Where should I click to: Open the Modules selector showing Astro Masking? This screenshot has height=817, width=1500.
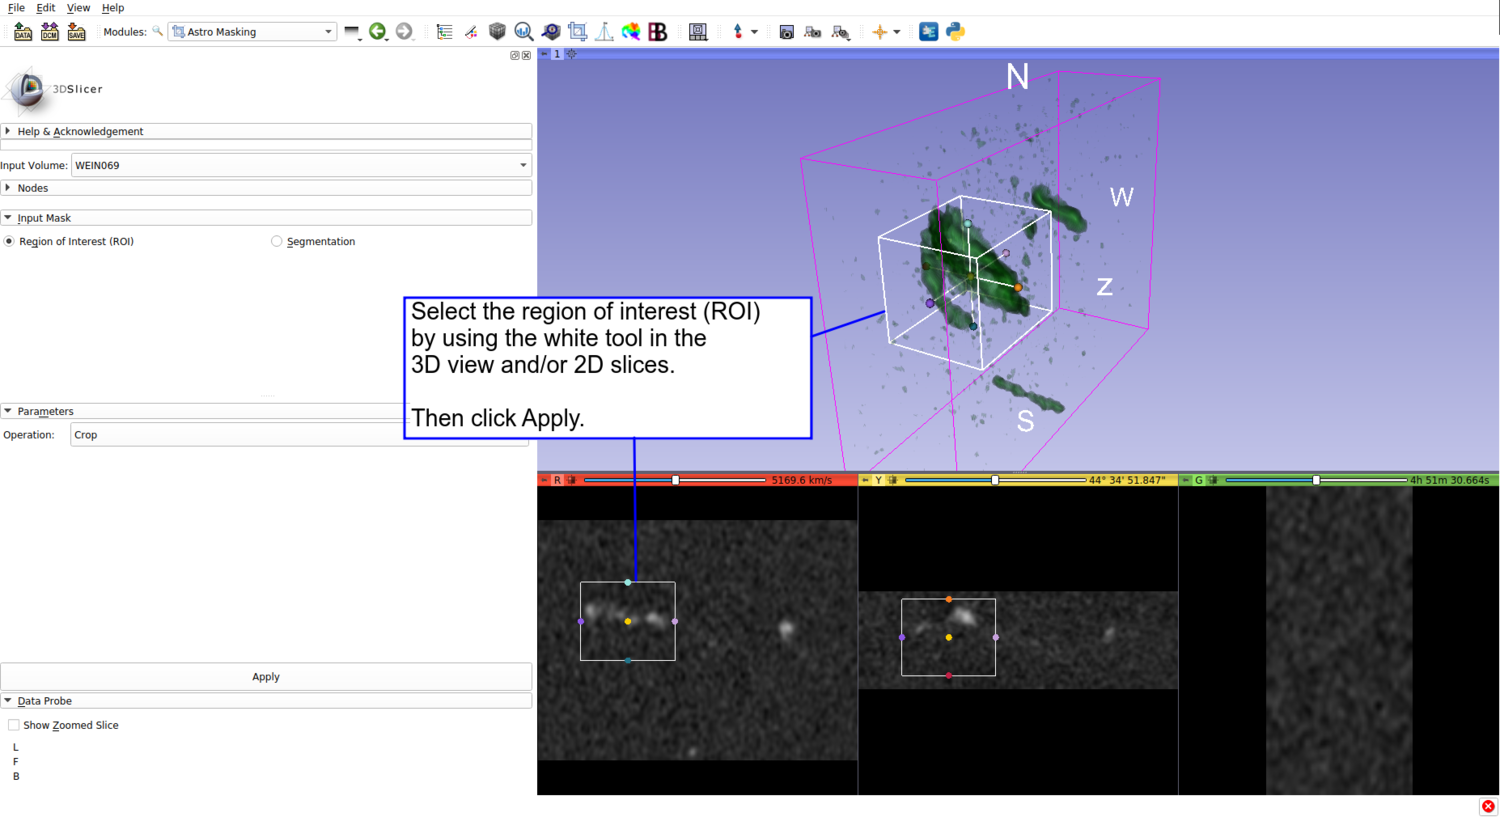(x=251, y=31)
